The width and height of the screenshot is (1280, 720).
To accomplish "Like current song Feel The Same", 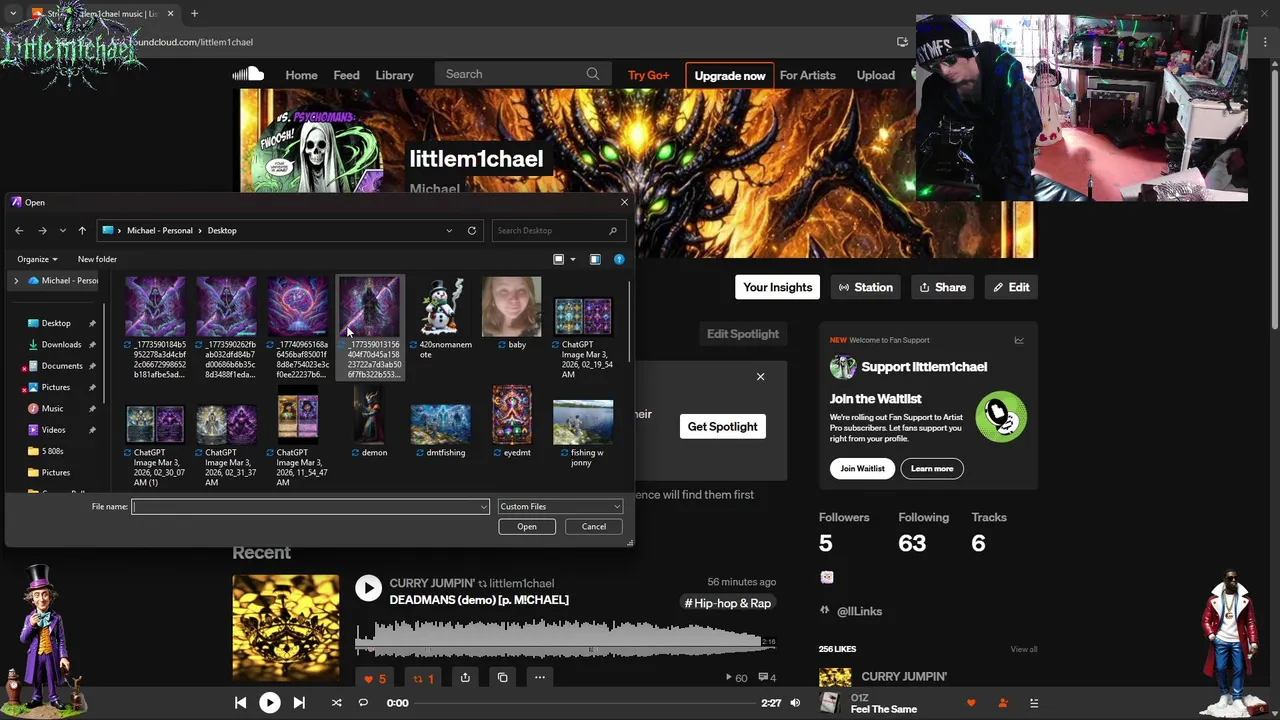I will pyautogui.click(x=971, y=703).
